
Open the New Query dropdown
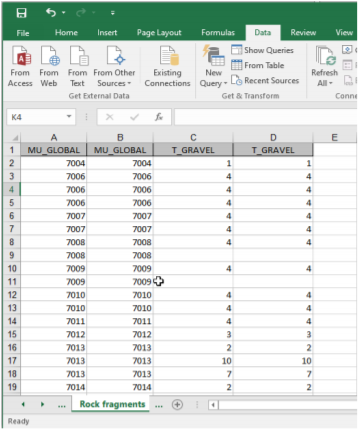213,66
